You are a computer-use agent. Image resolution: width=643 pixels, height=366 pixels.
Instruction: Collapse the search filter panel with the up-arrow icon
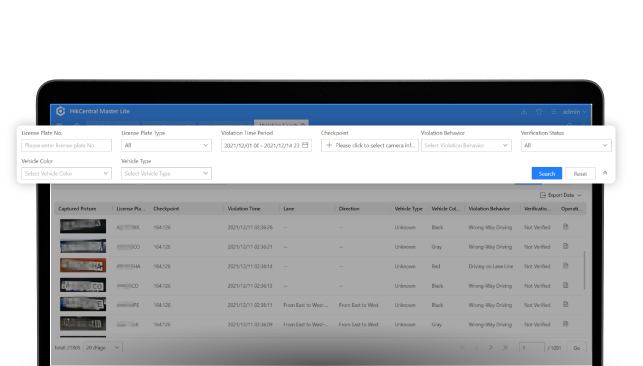tap(605, 173)
